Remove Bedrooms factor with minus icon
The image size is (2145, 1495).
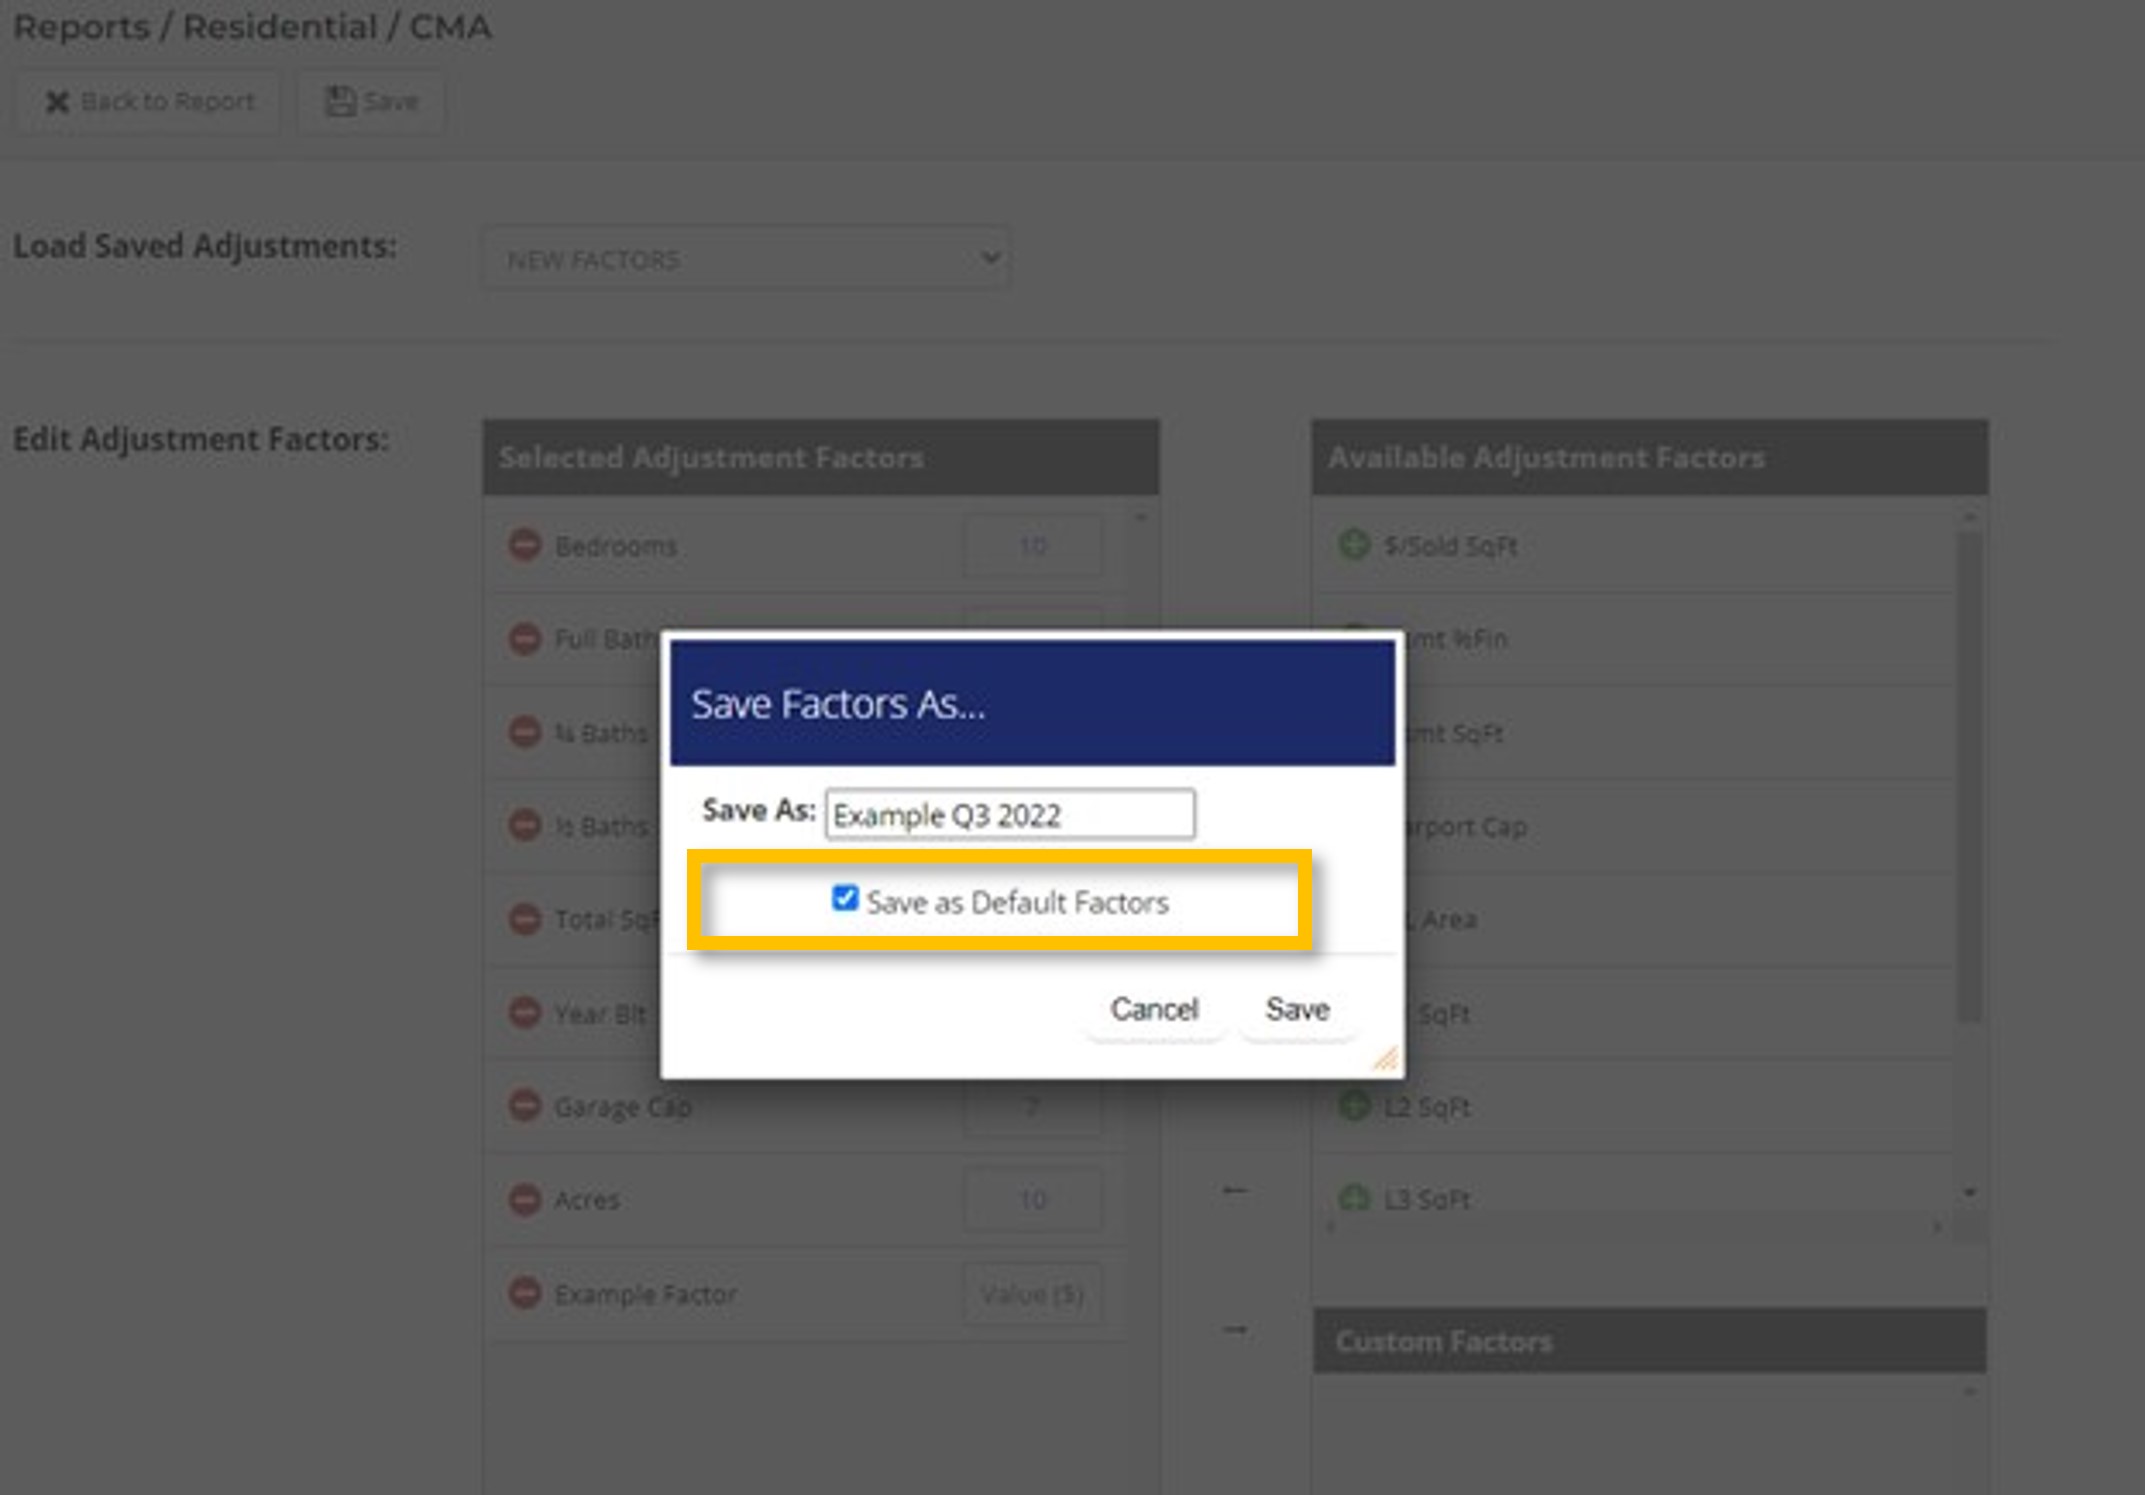pos(524,546)
